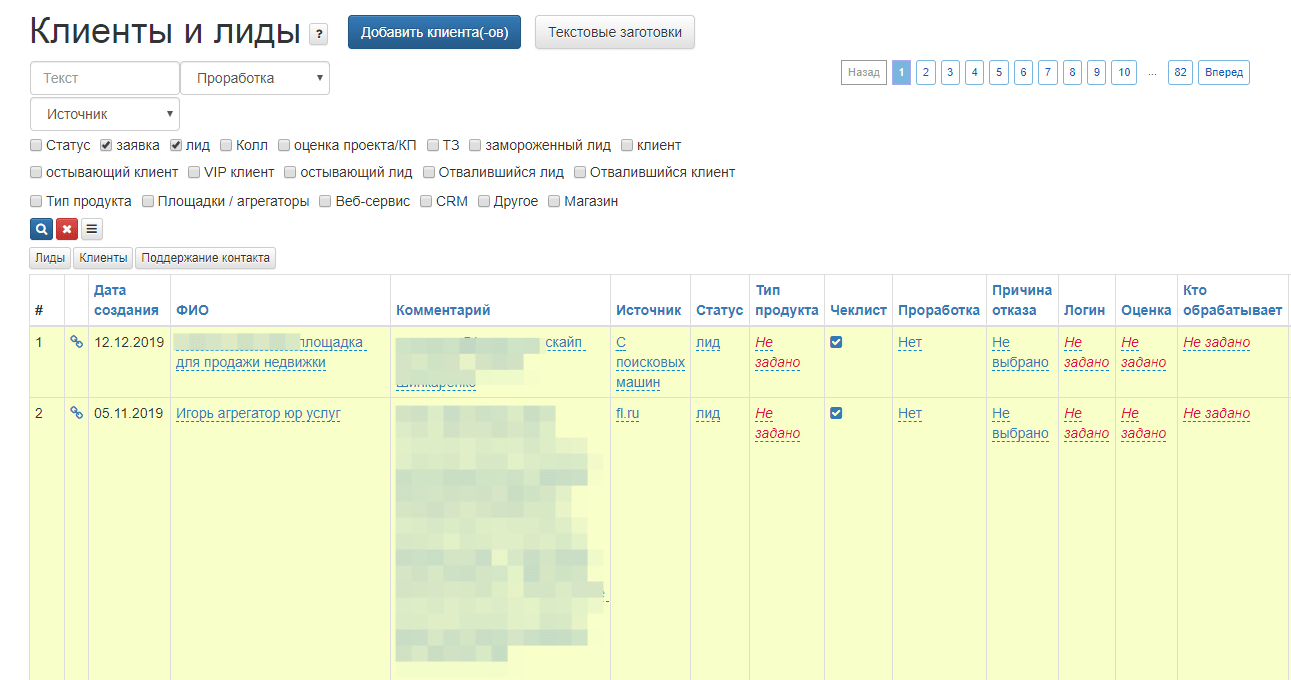Viewport: 1291px width, 680px height.
Task: Go to page 5 in pagination
Action: click(999, 73)
